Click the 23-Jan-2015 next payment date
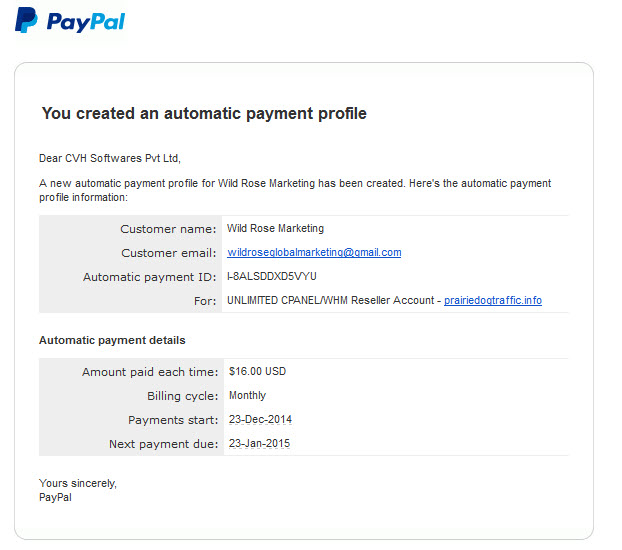This screenshot has width=622, height=550. pos(259,443)
